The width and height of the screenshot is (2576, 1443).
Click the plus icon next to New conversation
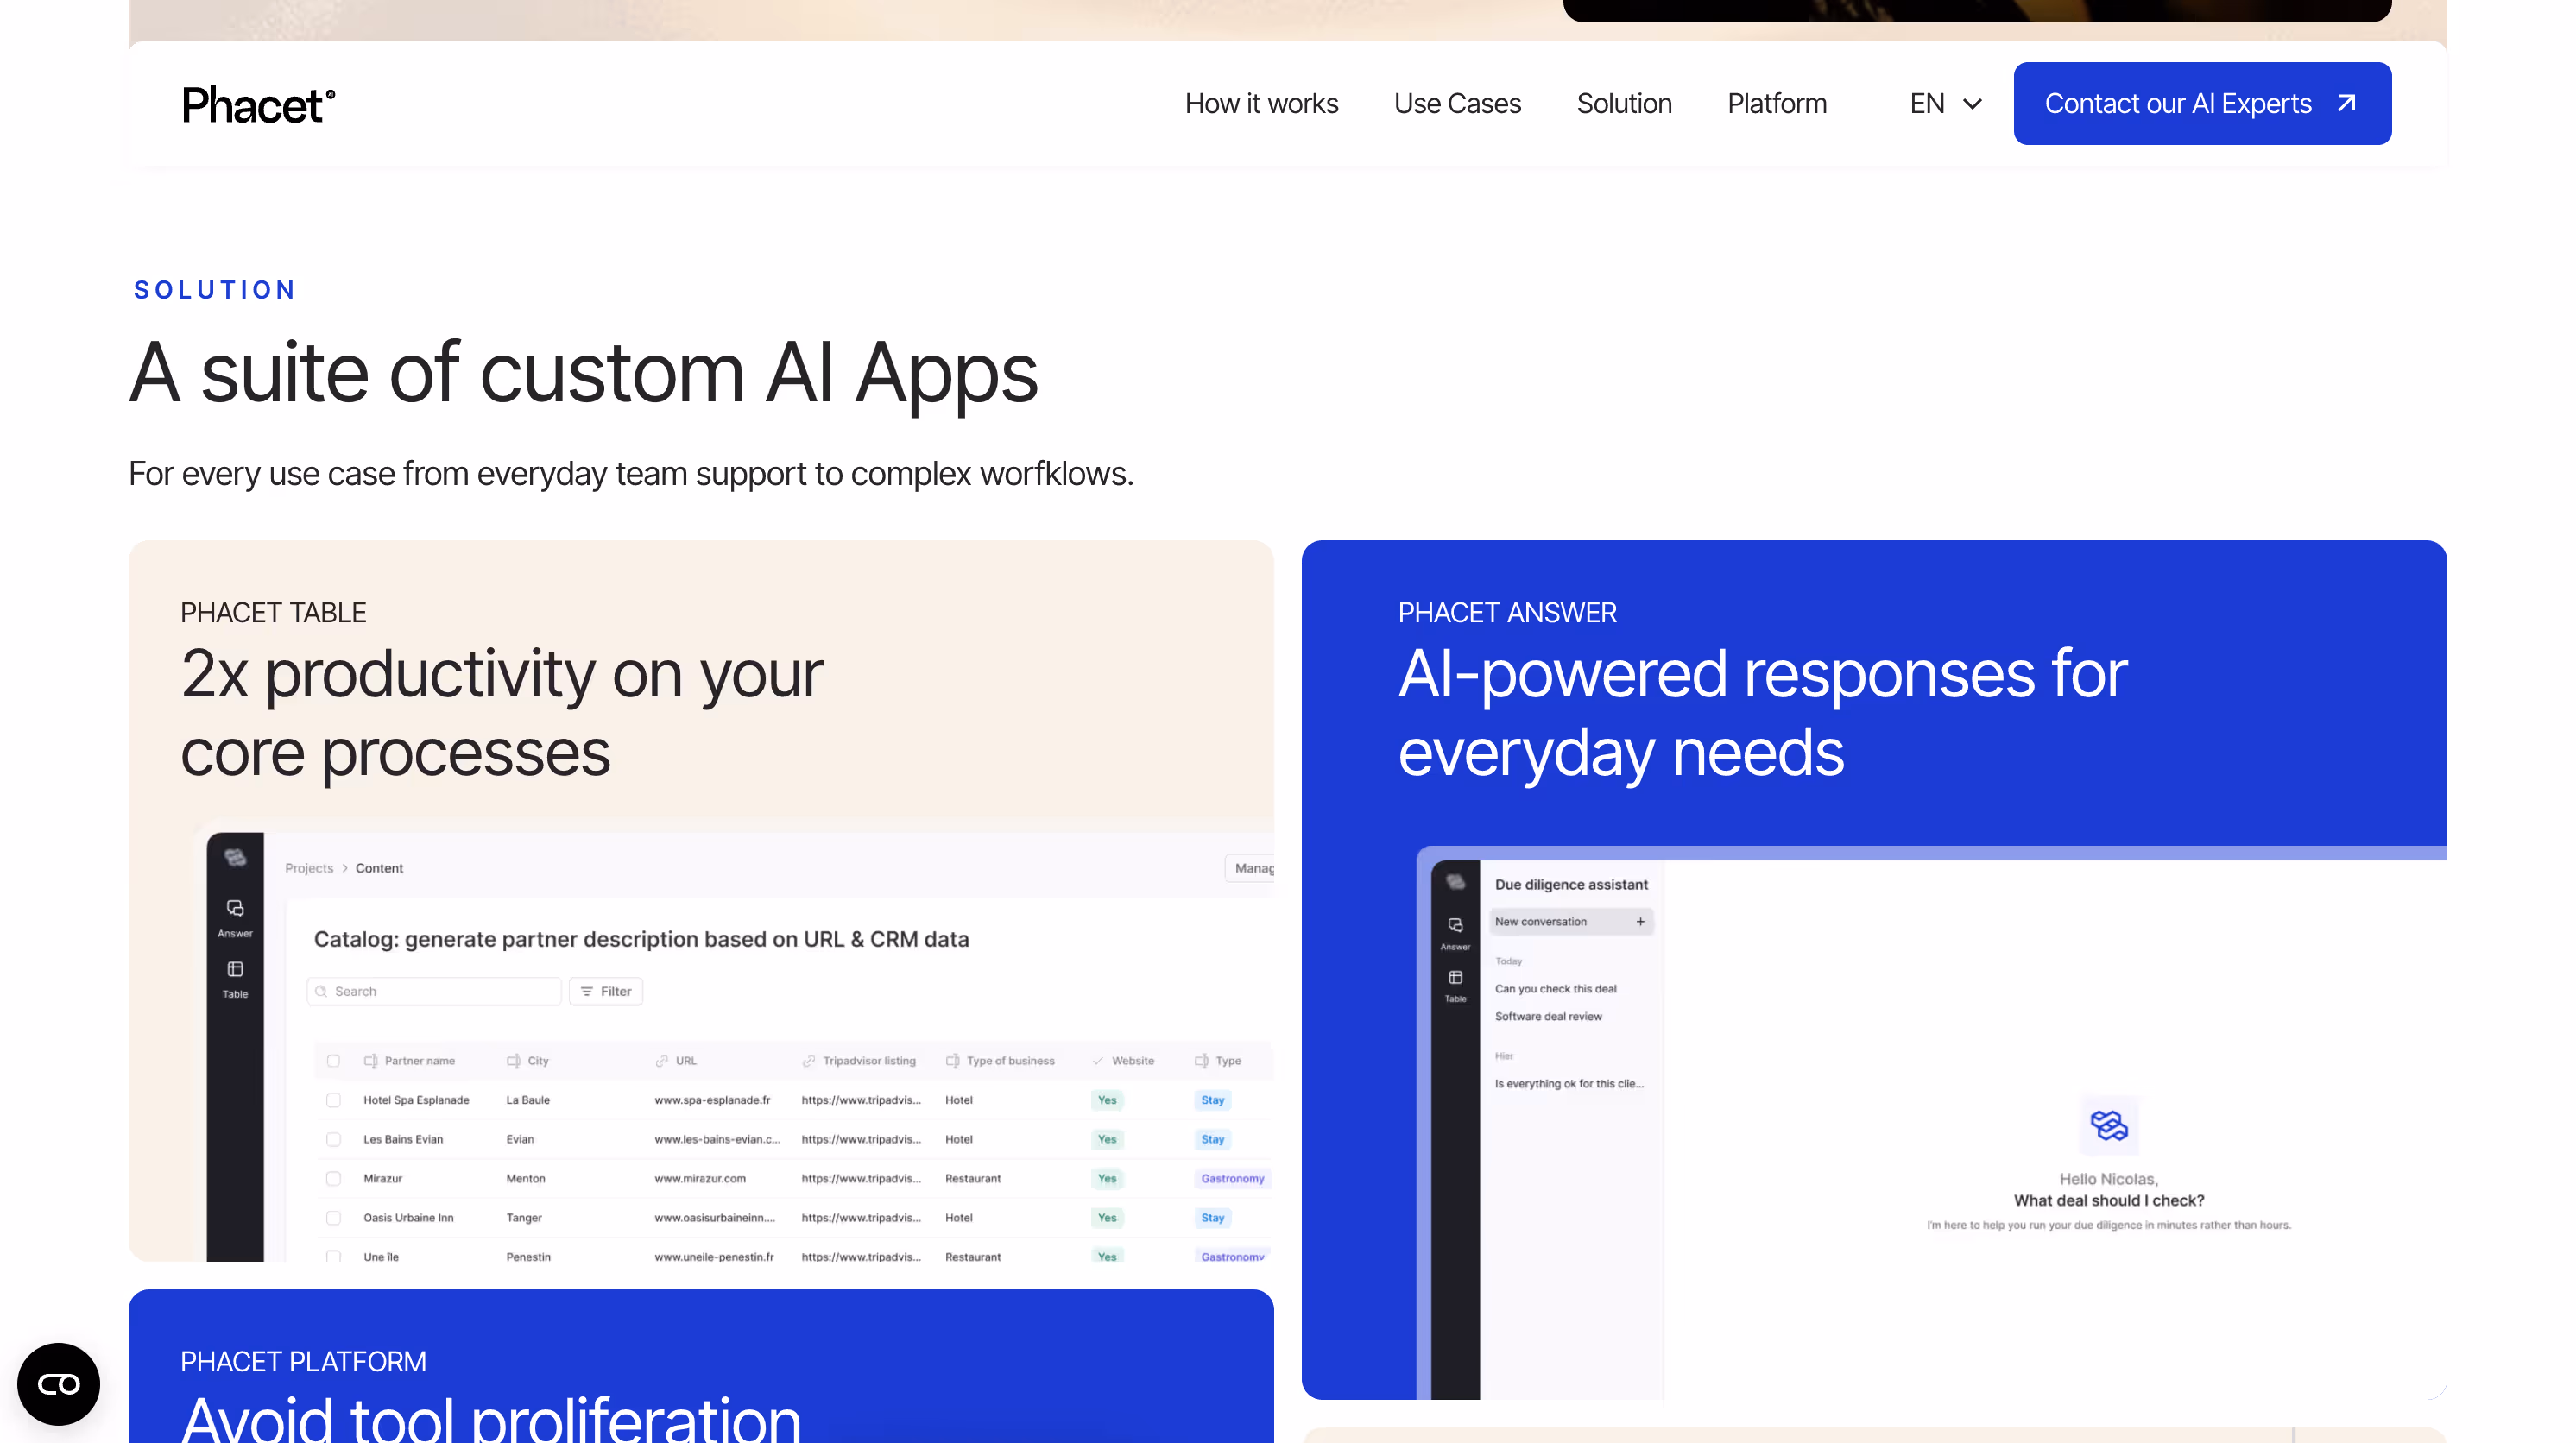(x=1640, y=921)
